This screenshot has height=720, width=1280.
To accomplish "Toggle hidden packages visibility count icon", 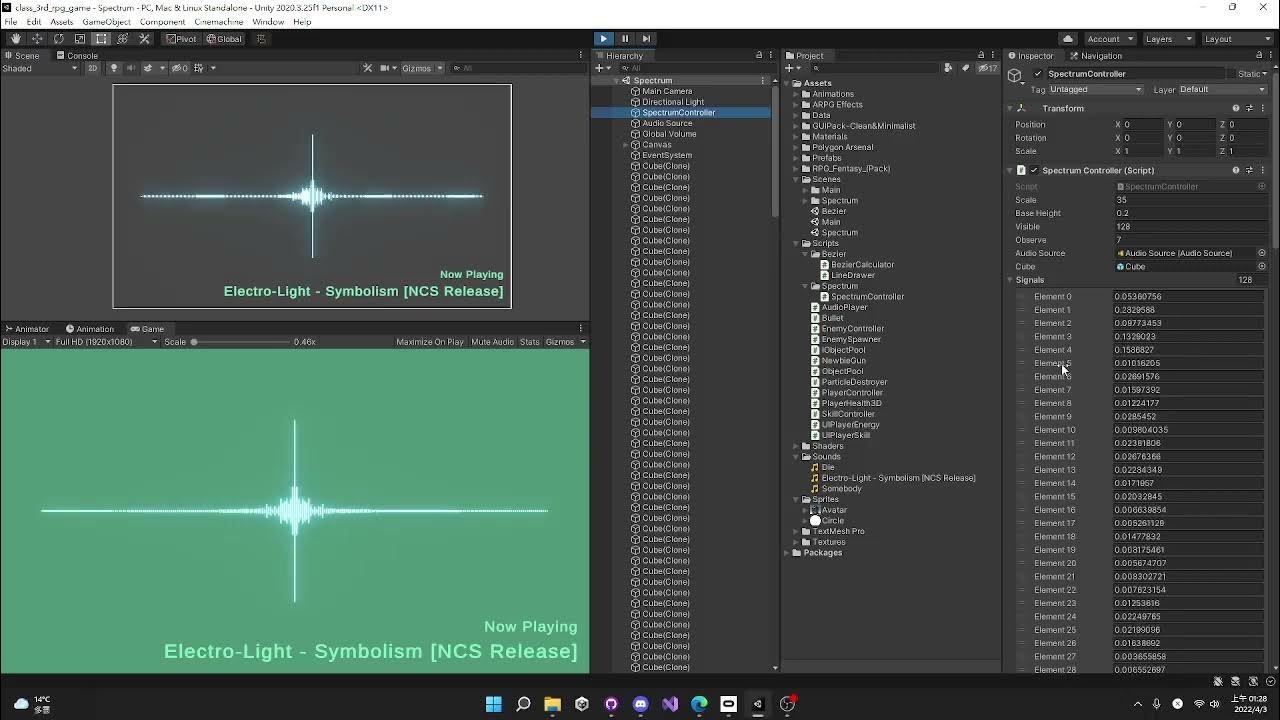I will [988, 68].
